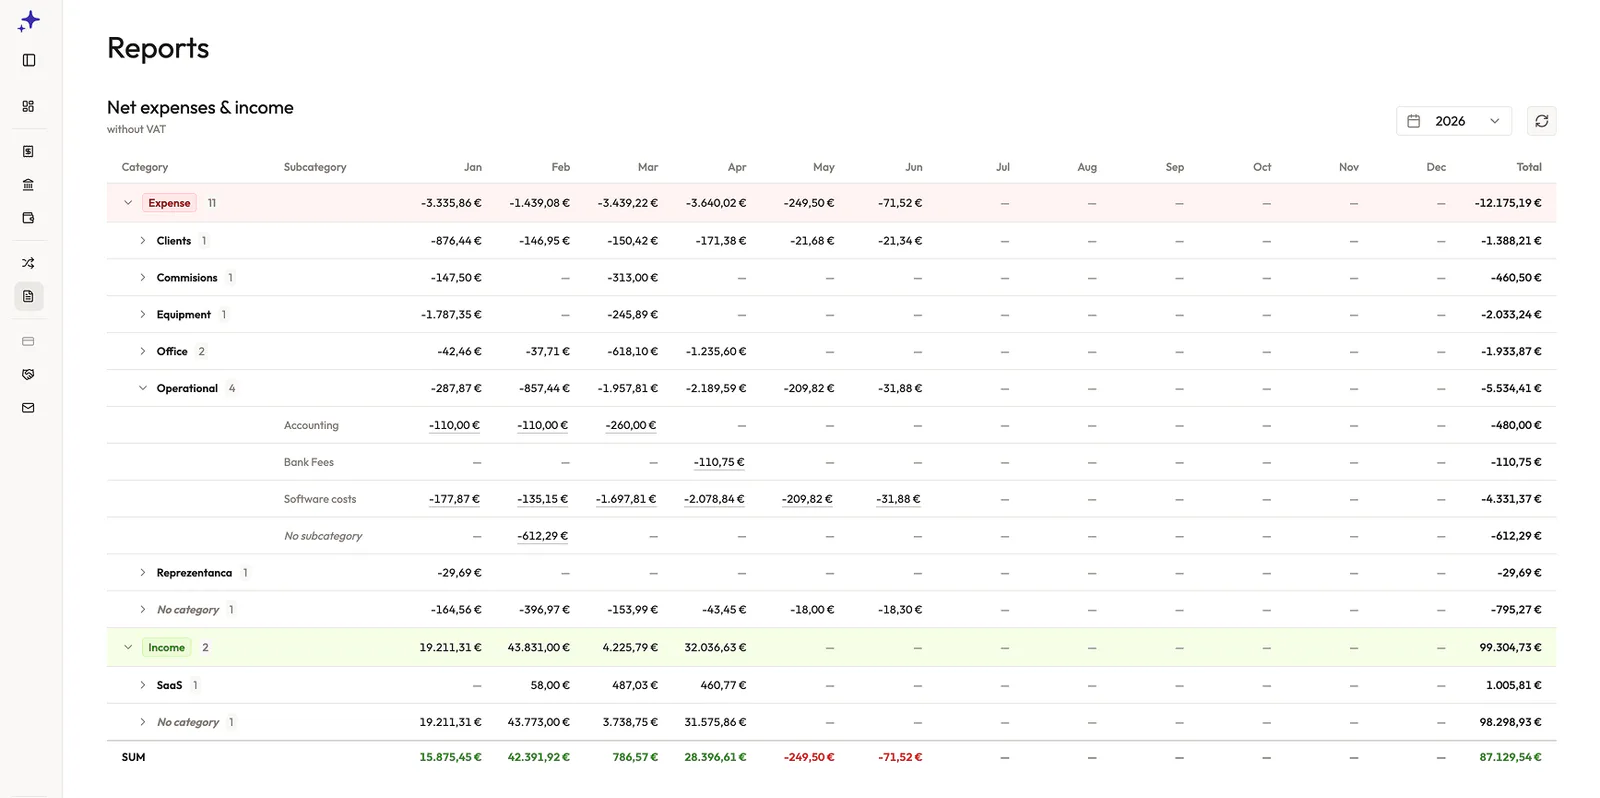Screen dimensions: 1600x798
Task: Click the Subcategory column header
Action: coord(315,168)
